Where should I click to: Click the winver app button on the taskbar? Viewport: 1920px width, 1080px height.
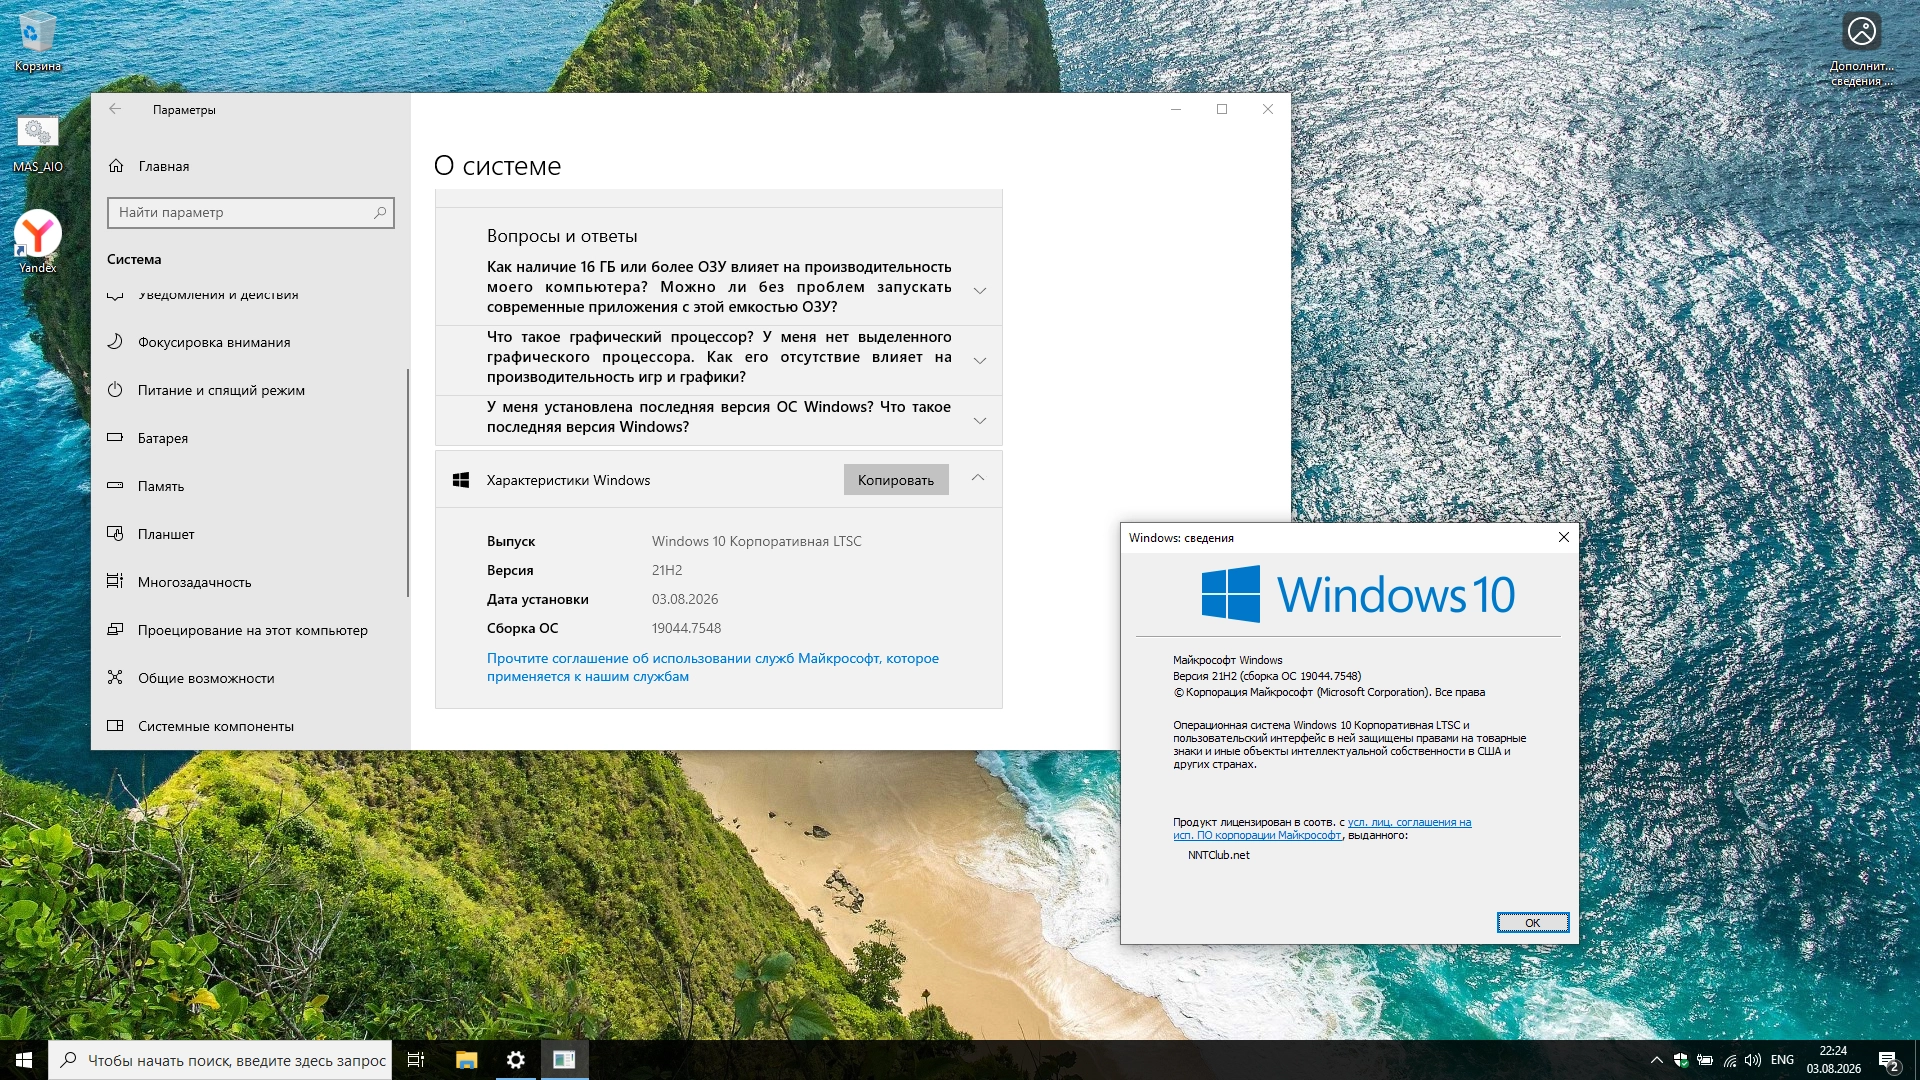coord(564,1060)
